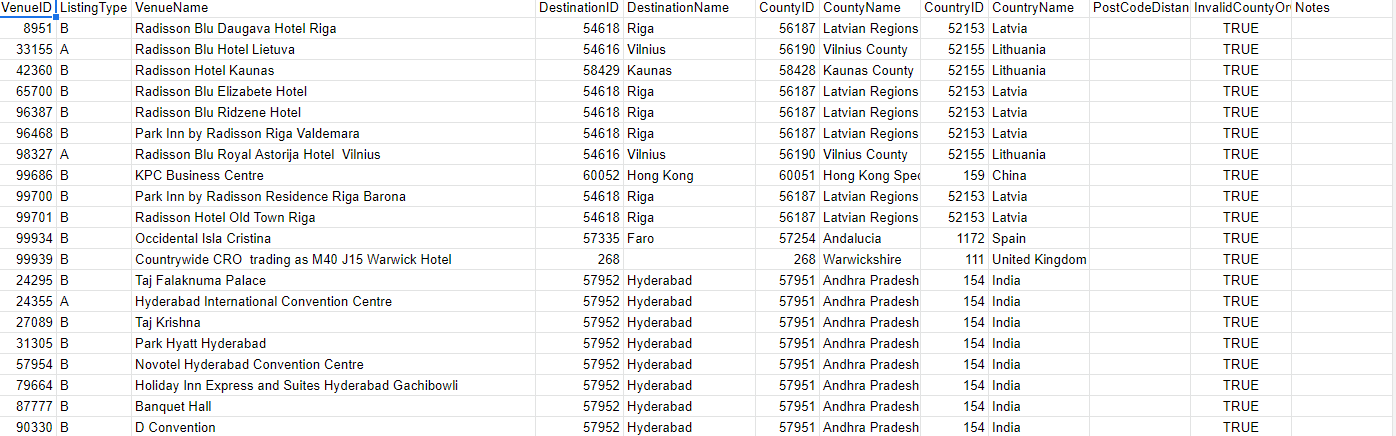Select Park Inn by Radisson Residence Riga Barona
The image size is (1396, 436).
point(334,196)
